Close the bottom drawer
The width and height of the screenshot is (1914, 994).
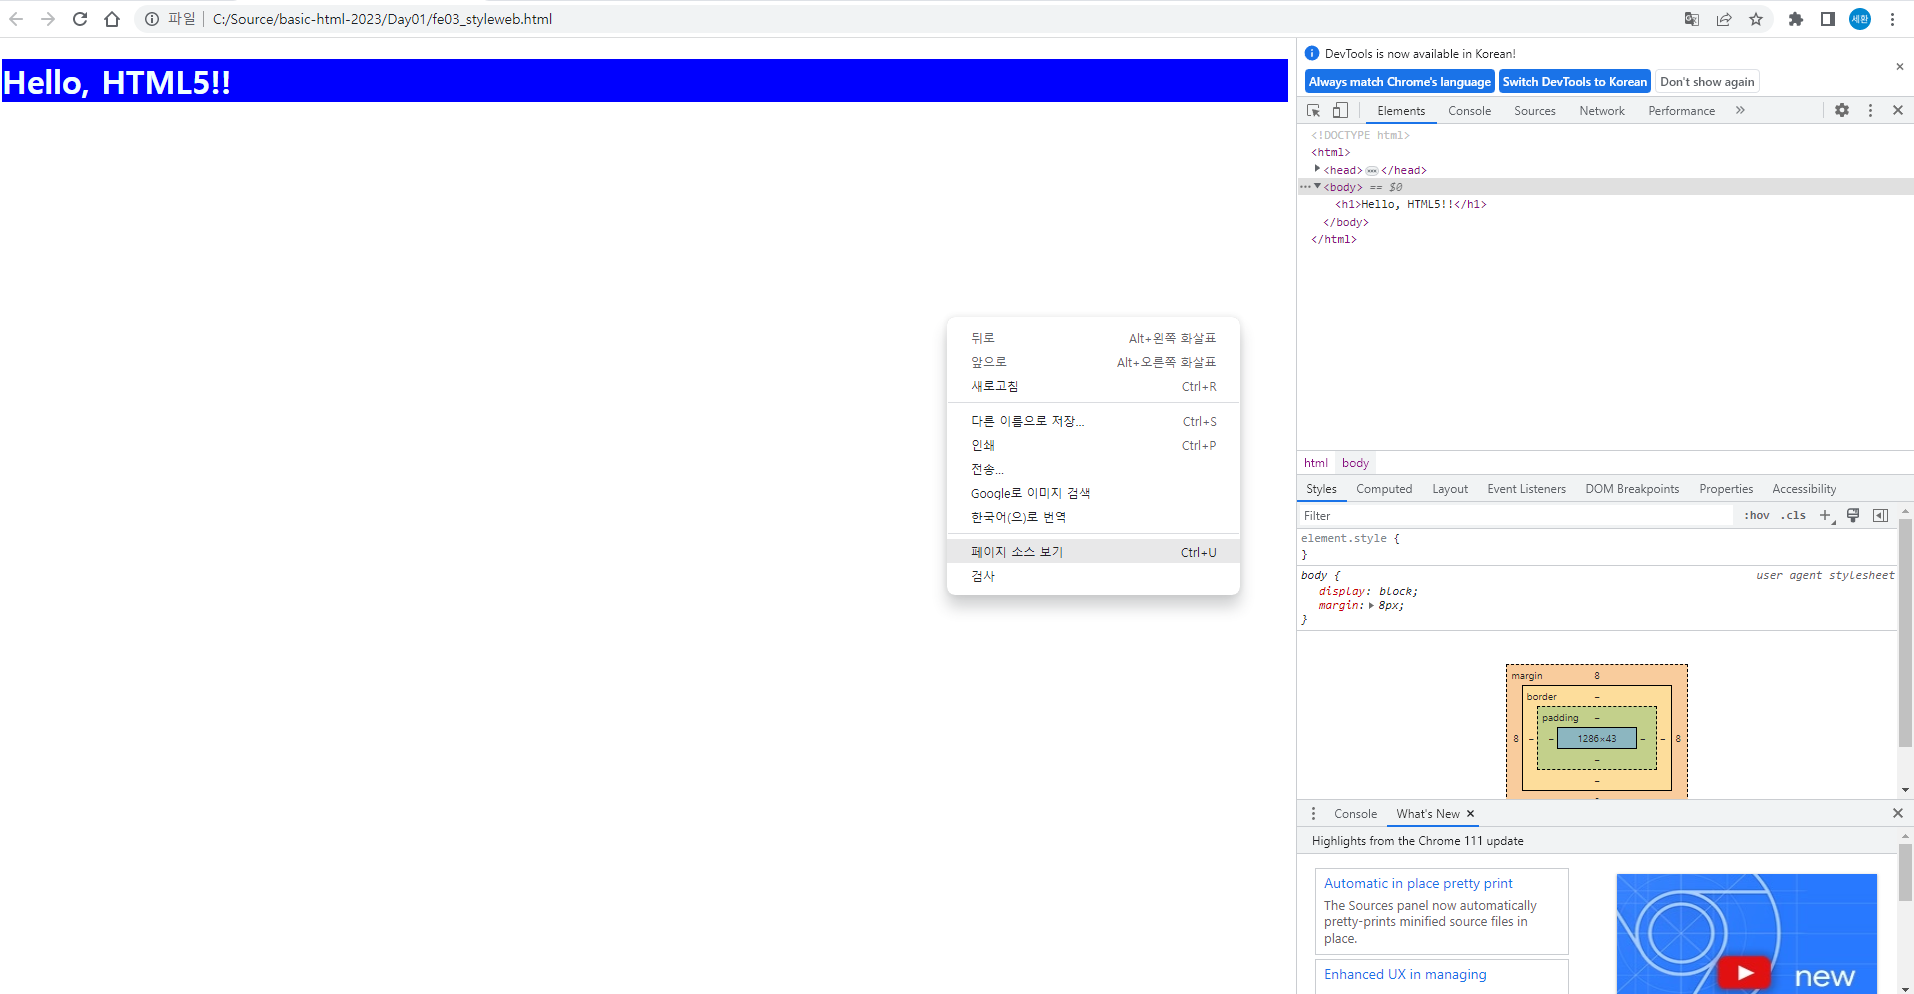(x=1898, y=814)
